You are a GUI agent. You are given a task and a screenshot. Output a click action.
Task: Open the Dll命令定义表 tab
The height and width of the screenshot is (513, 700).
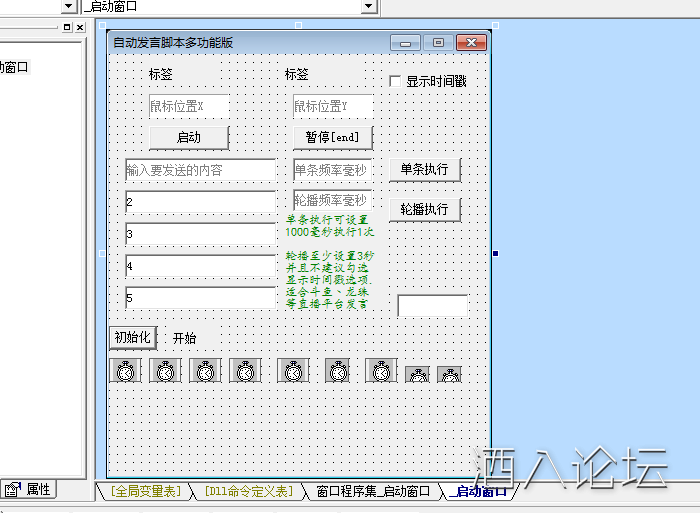pos(247,491)
